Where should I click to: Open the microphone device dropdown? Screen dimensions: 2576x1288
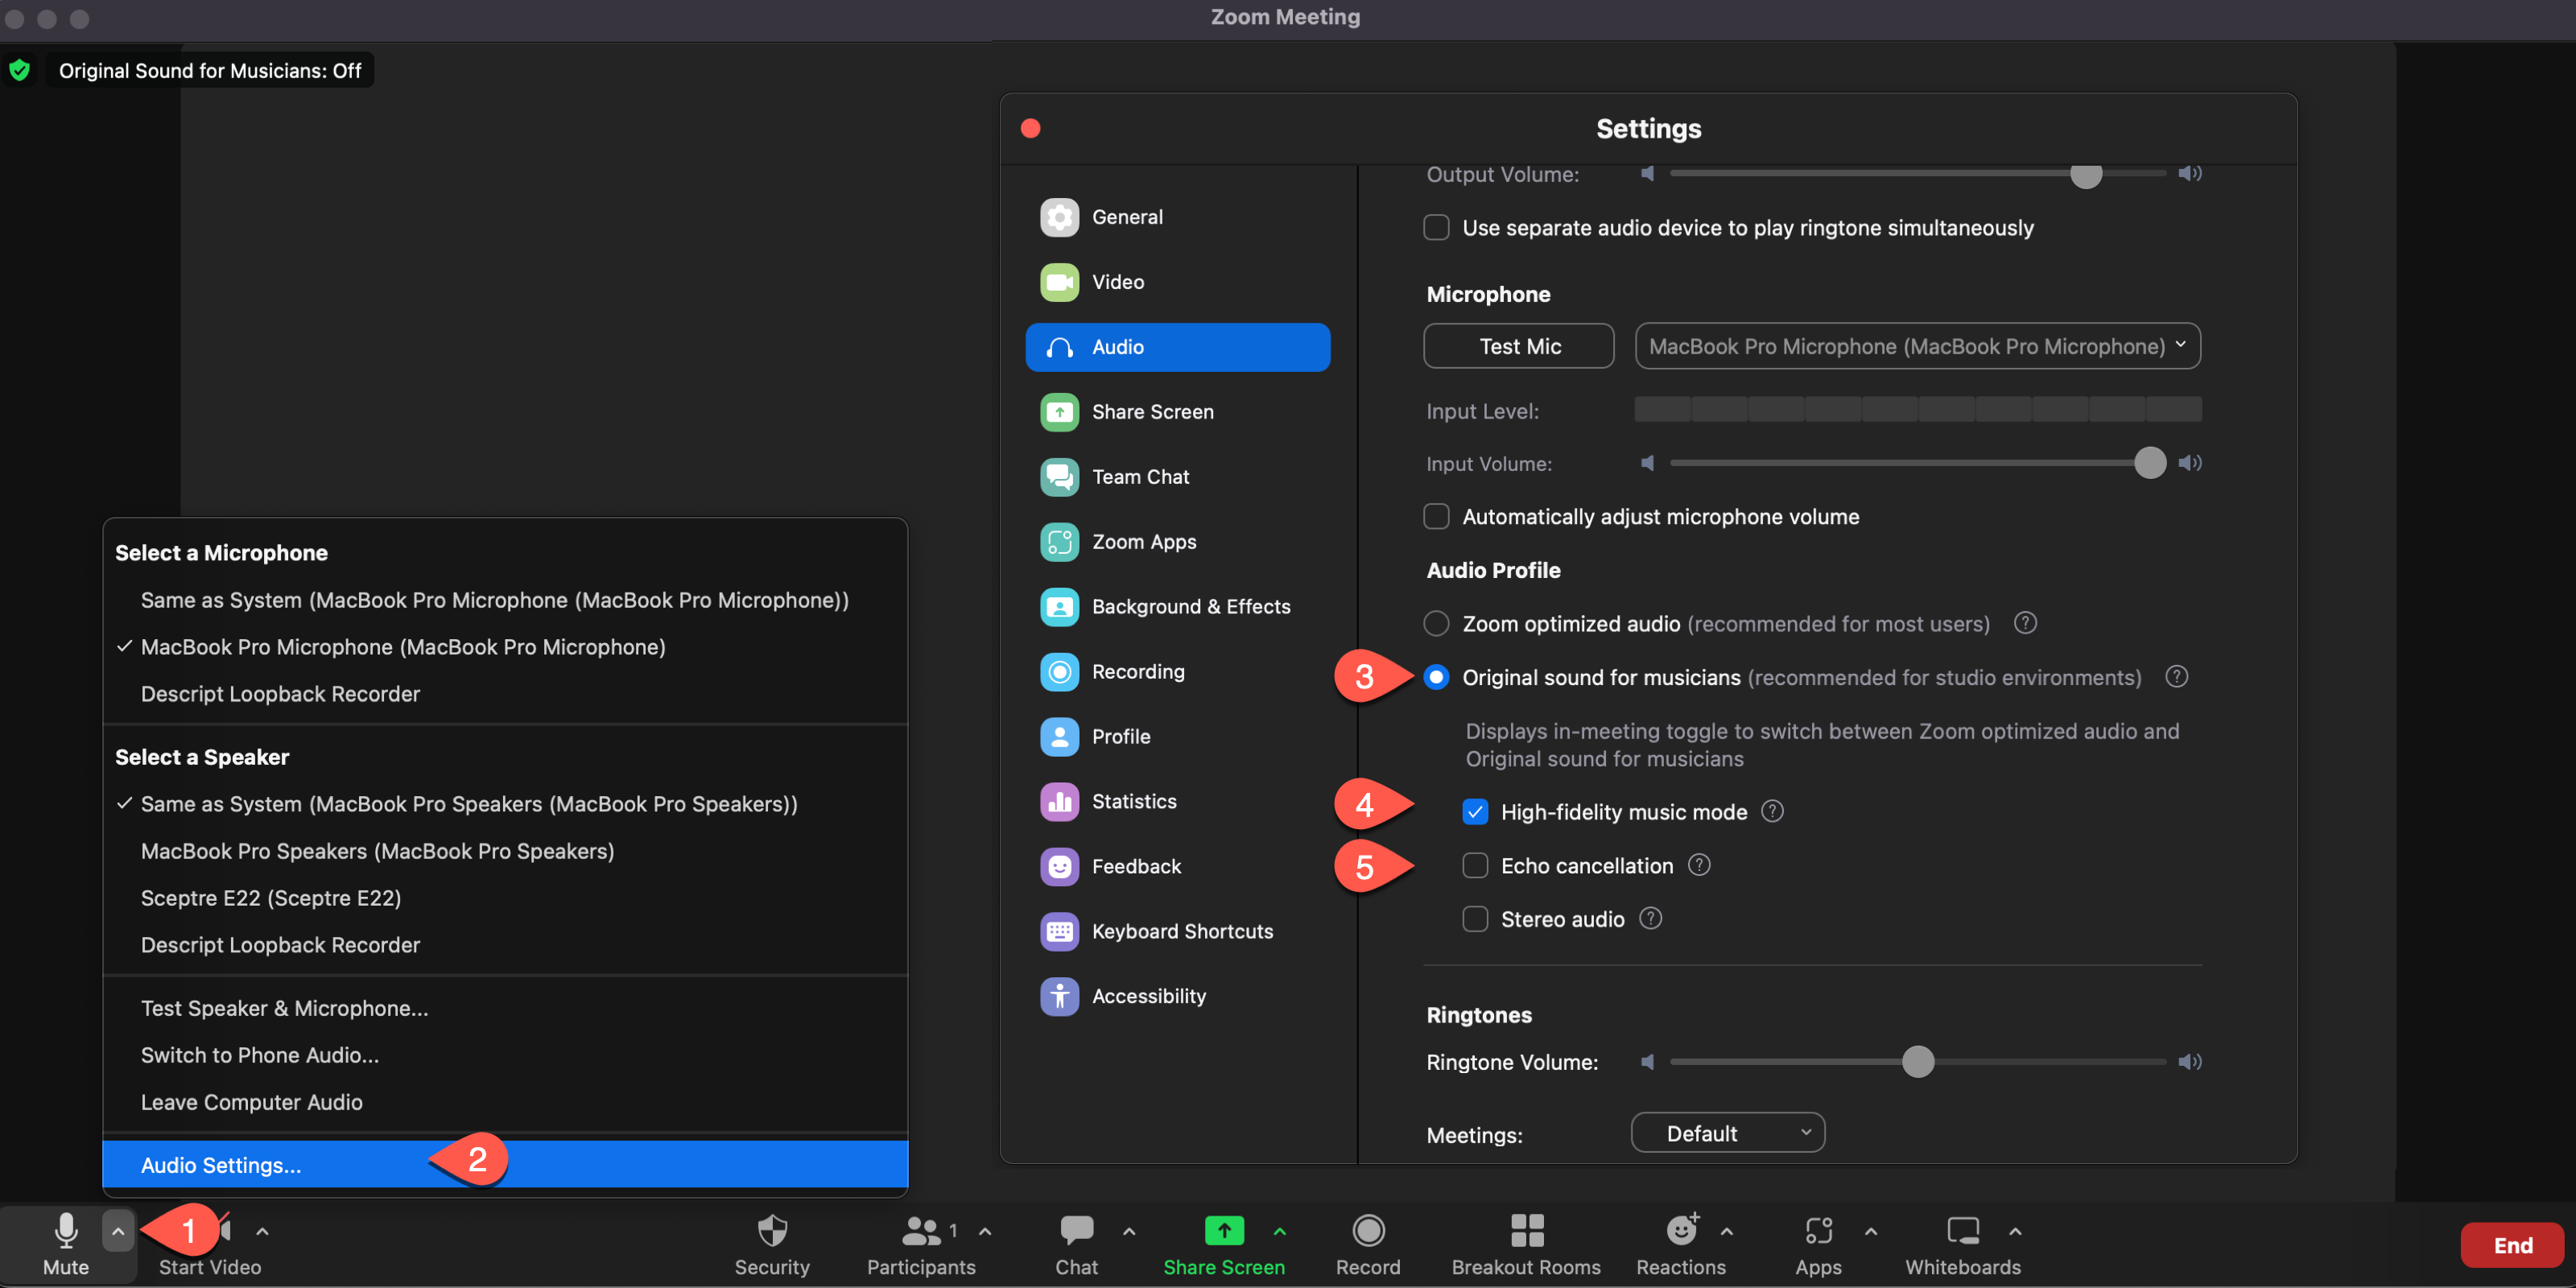click(1917, 346)
